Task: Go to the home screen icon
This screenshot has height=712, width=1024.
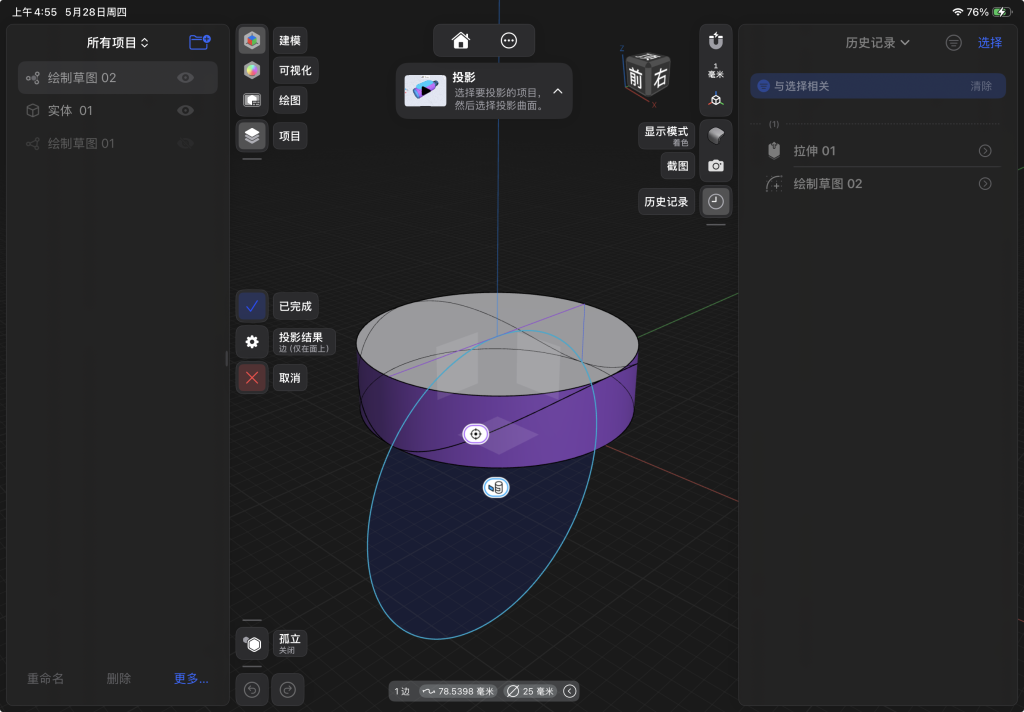Action: pyautogui.click(x=460, y=40)
